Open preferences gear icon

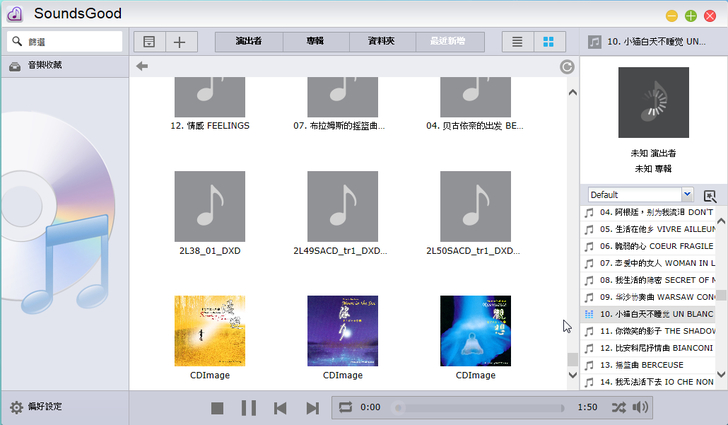16,407
